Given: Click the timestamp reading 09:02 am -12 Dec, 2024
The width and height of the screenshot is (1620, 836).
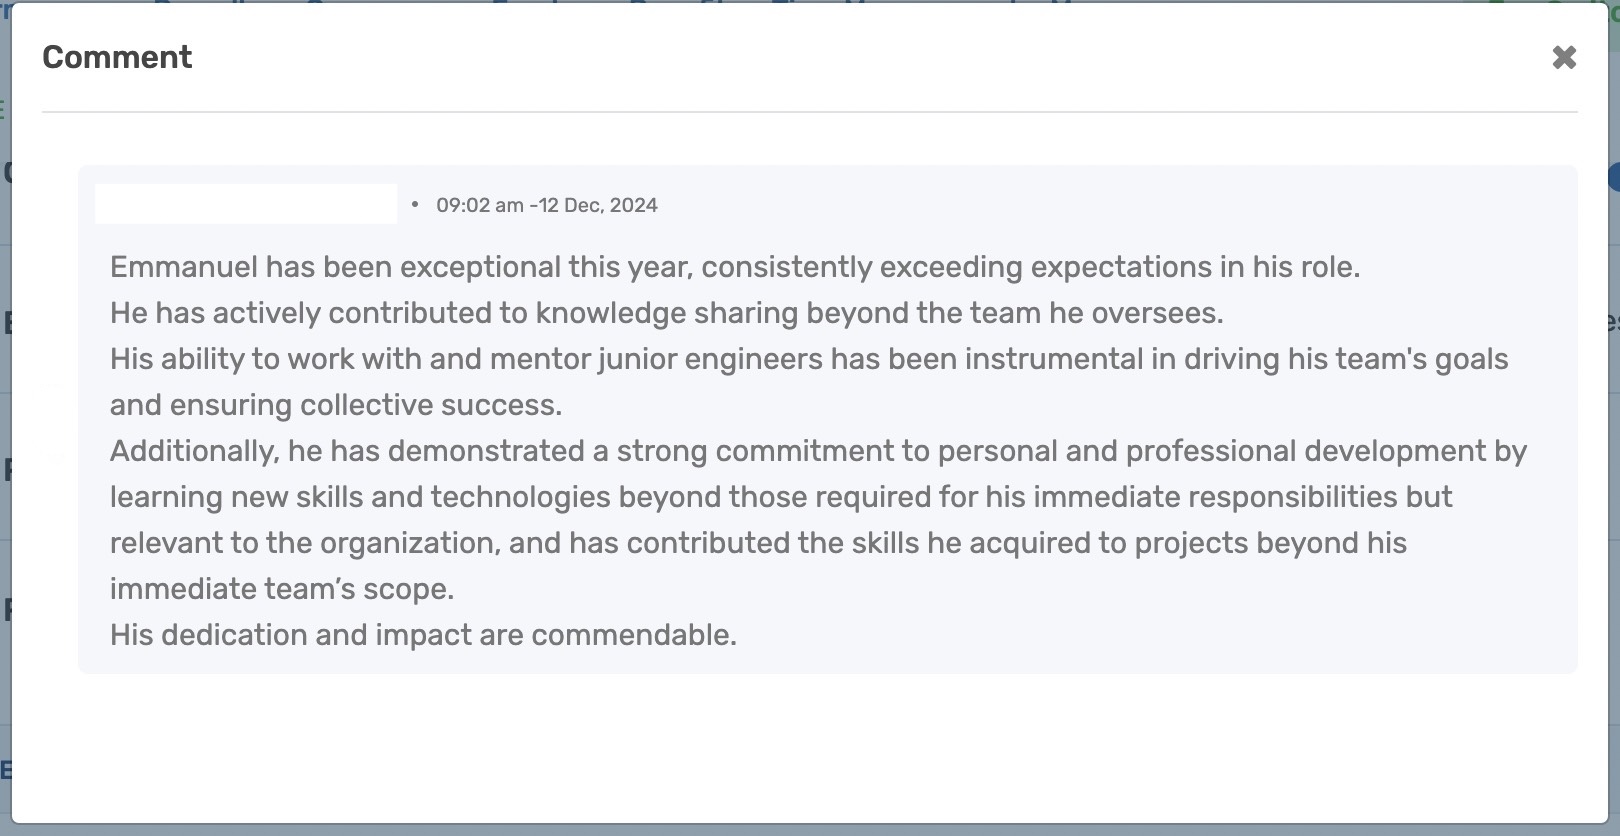Looking at the screenshot, I should point(547,205).
